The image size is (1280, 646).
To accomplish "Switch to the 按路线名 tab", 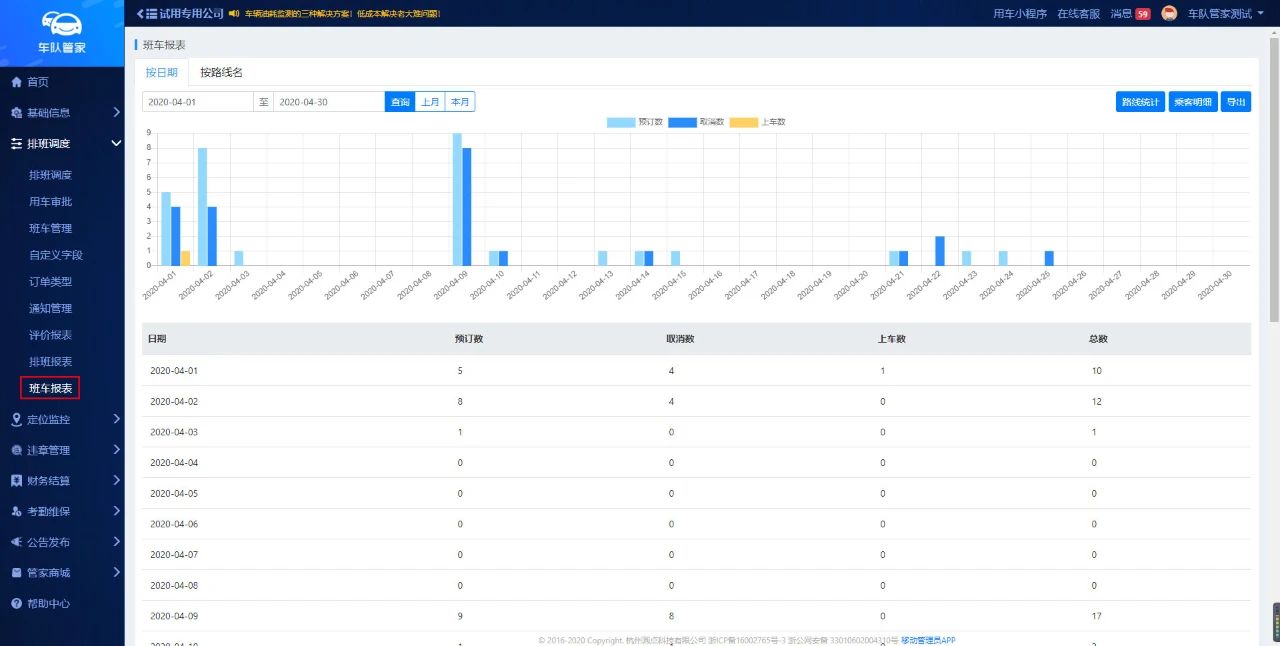I will pos(221,72).
